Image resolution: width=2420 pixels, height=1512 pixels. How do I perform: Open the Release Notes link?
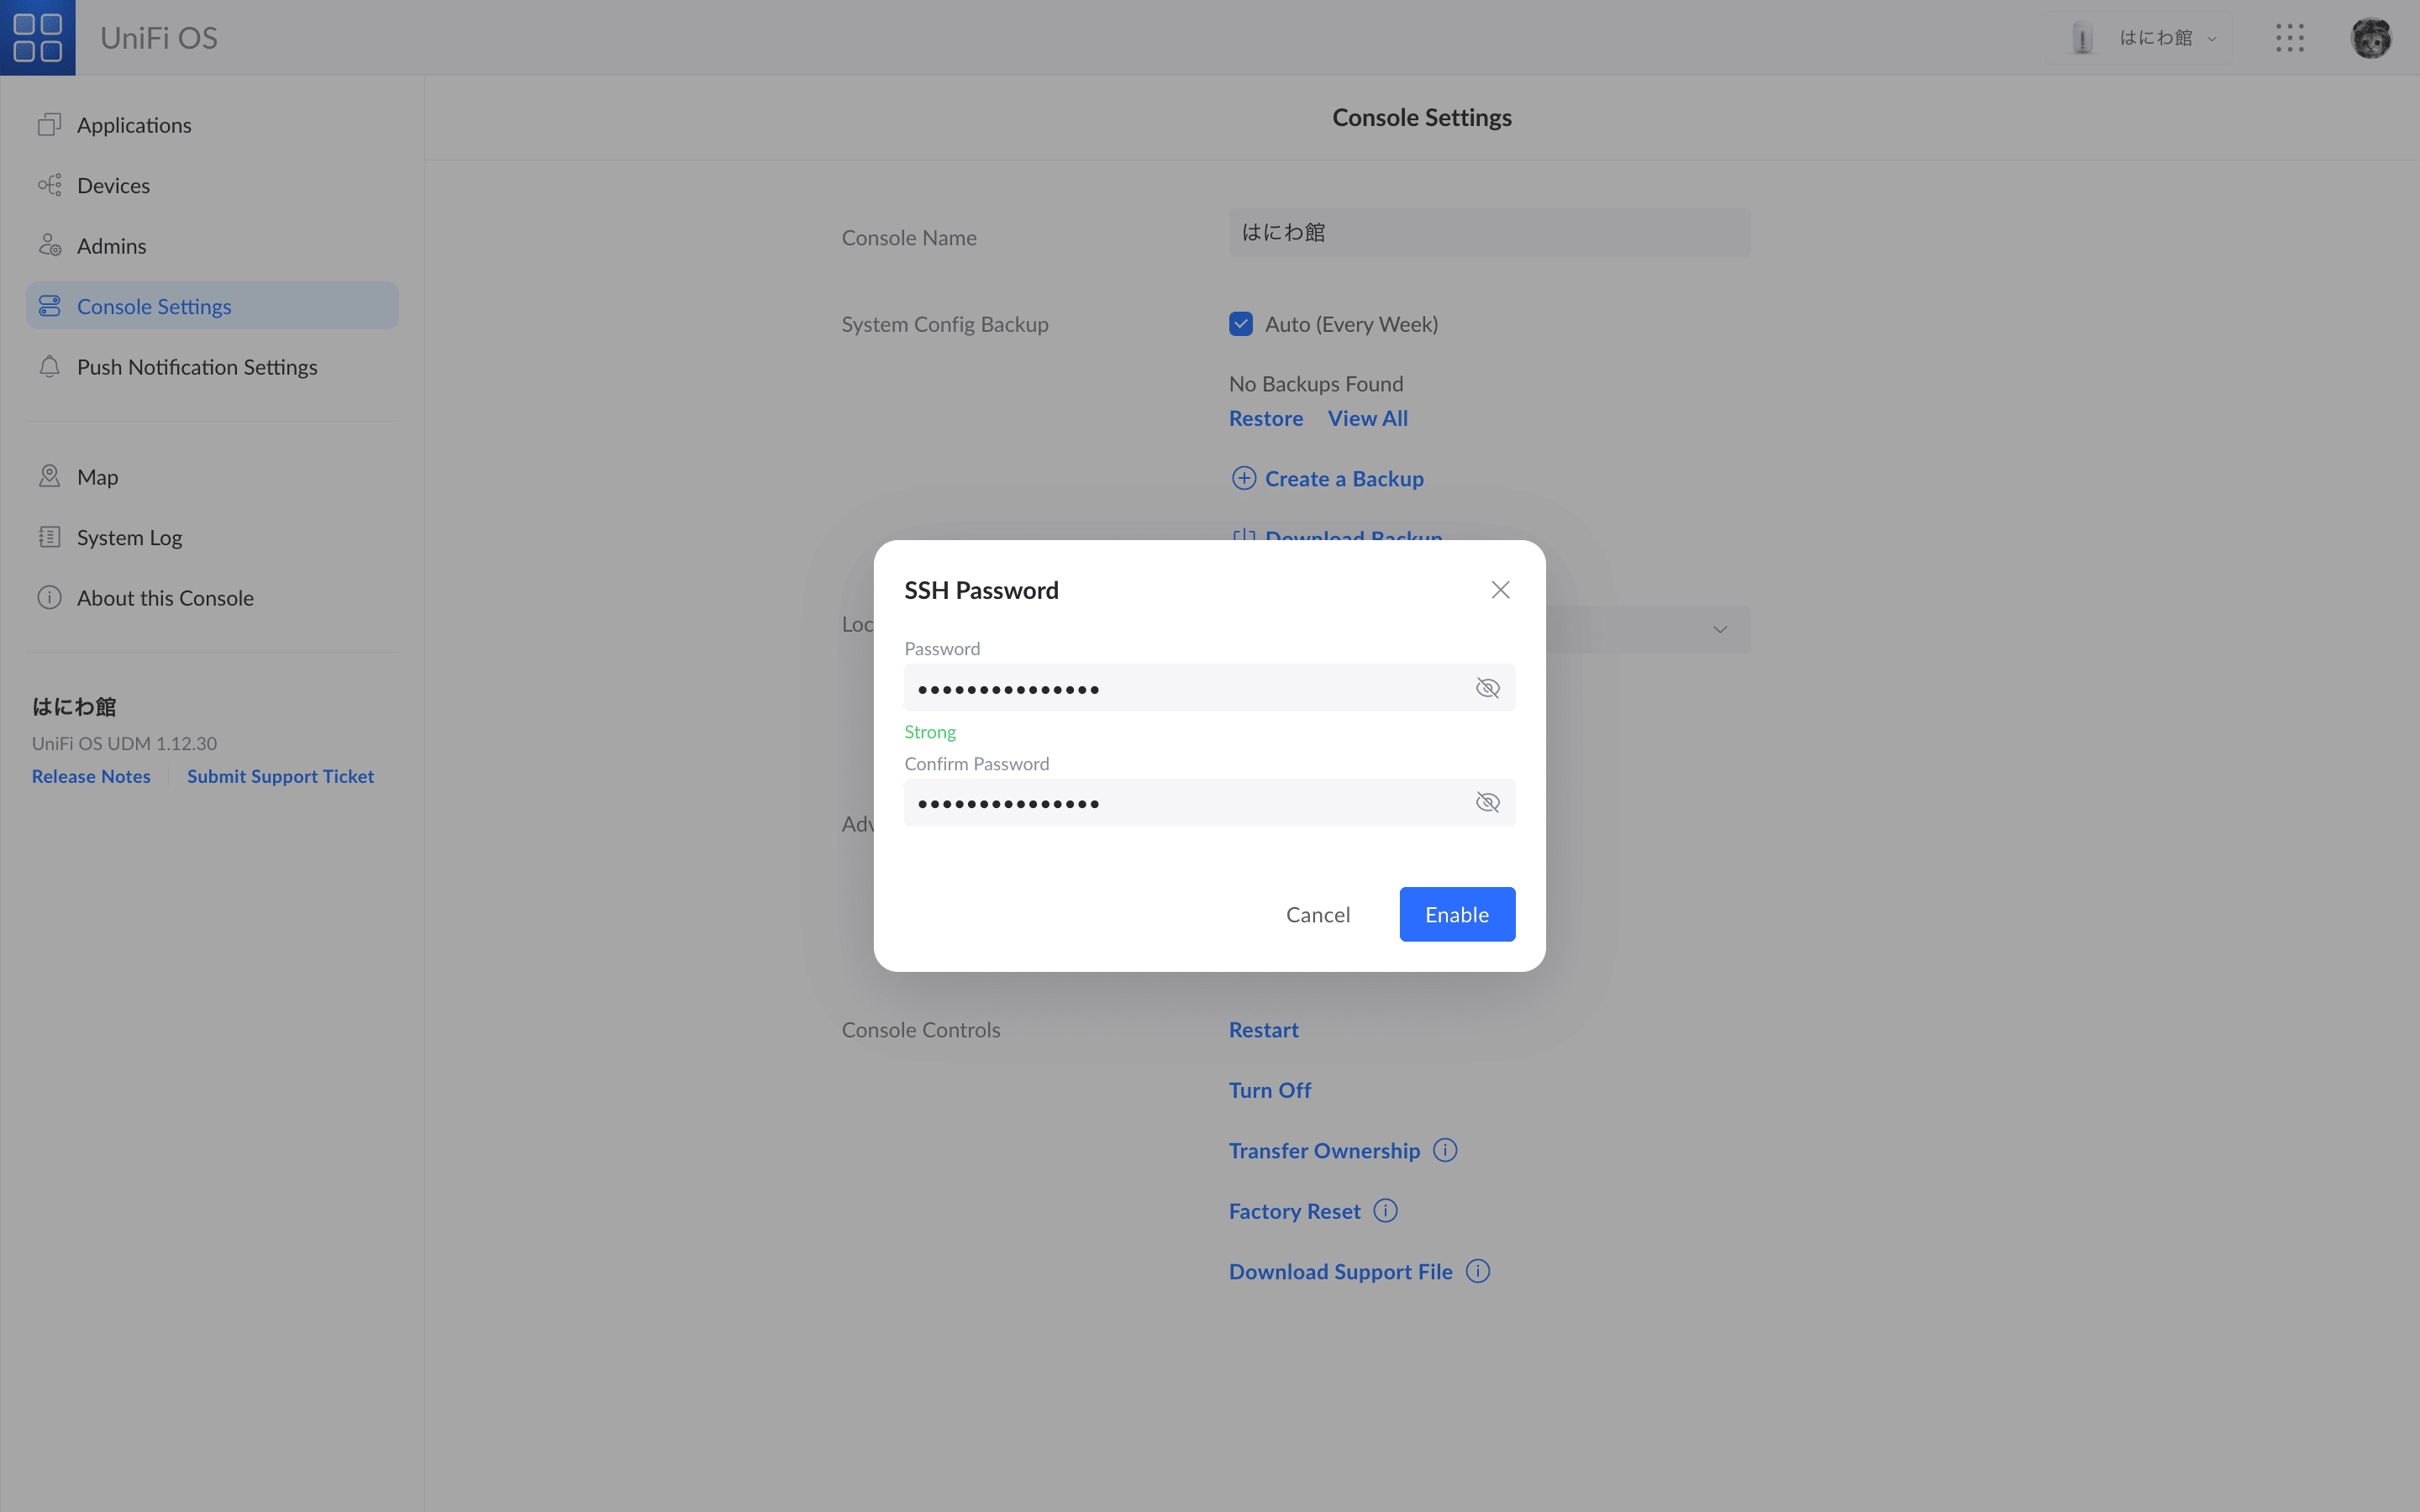coord(91,776)
